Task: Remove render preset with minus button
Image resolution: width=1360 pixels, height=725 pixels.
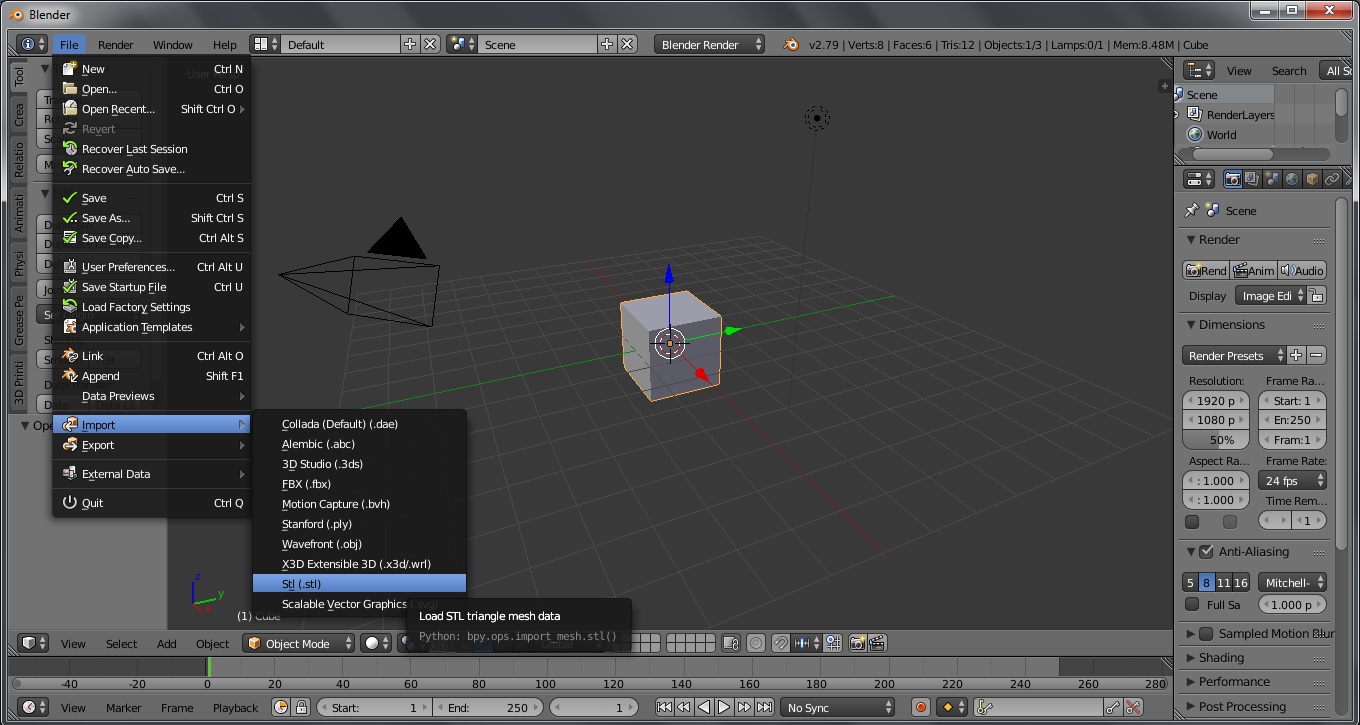Action: click(1316, 355)
